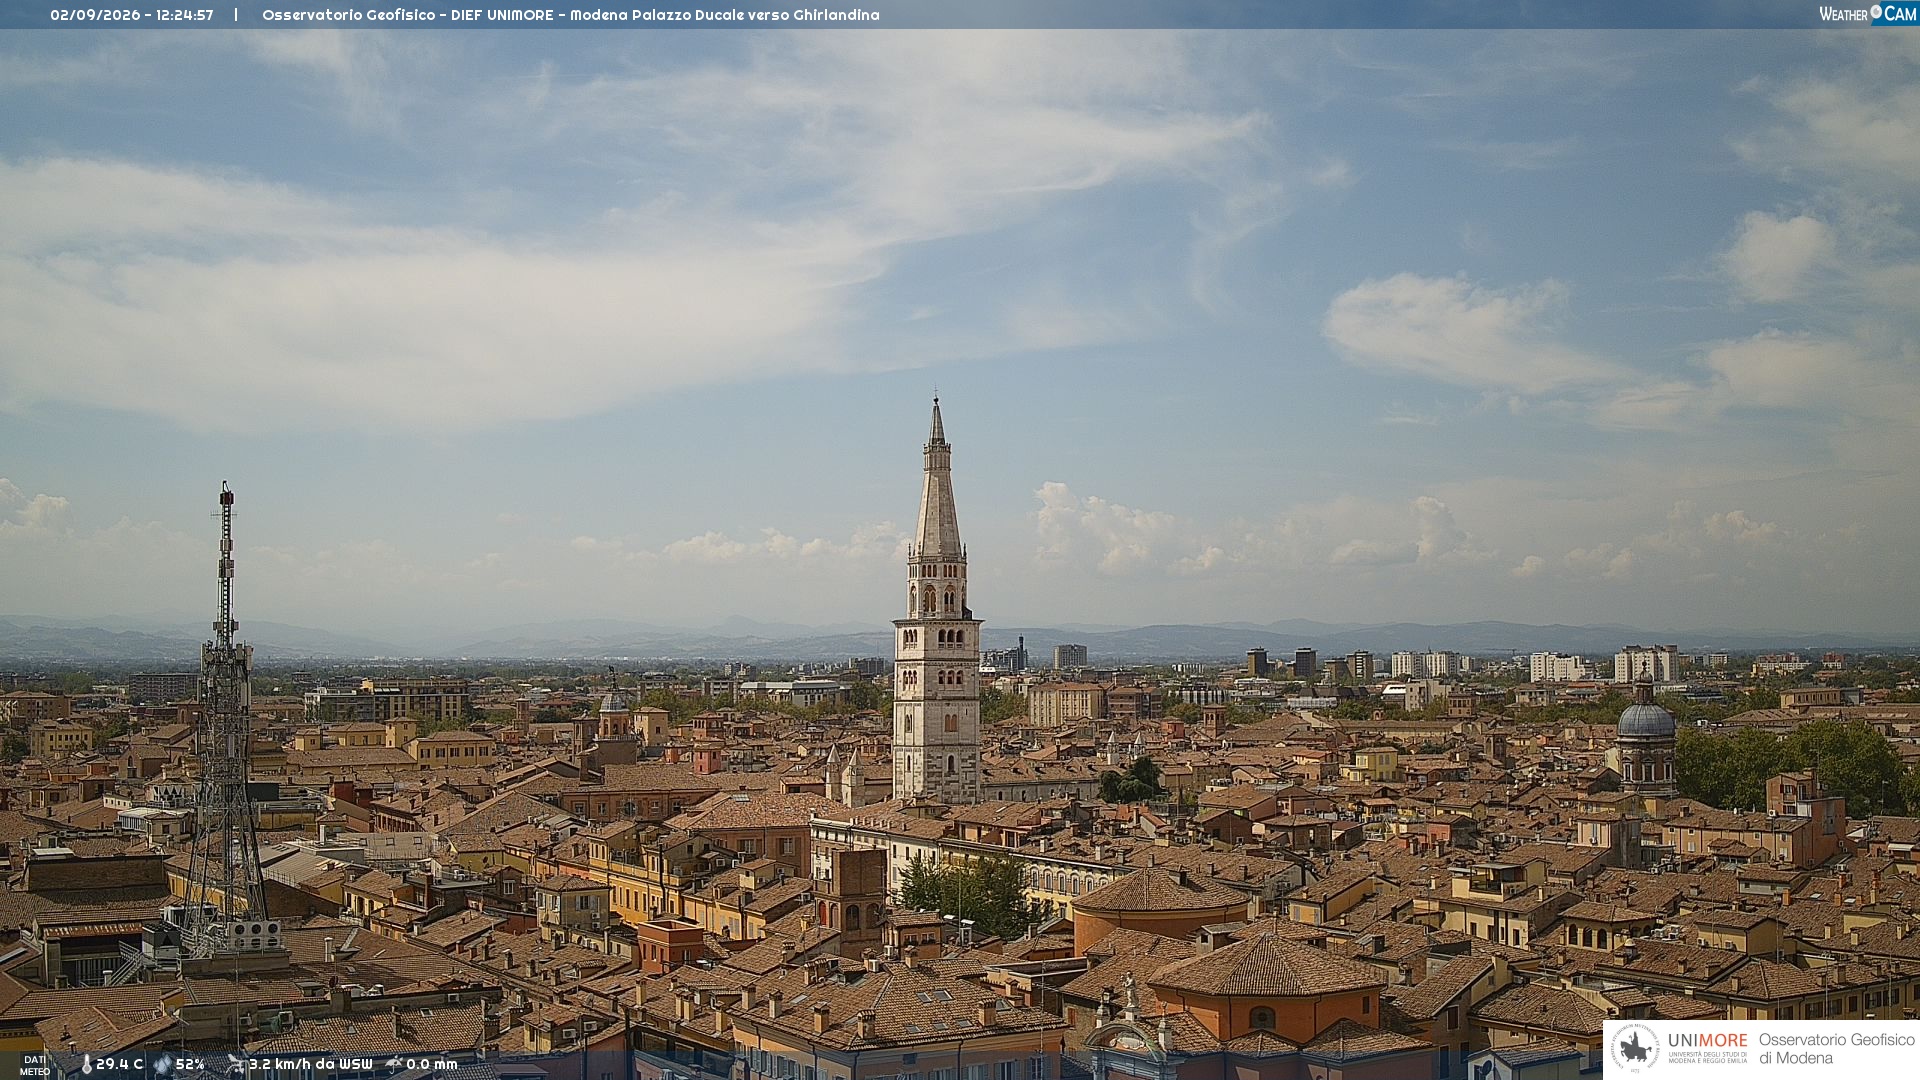
Task: Open the UNIMORE university wordmark
Action: (x=1708, y=1040)
